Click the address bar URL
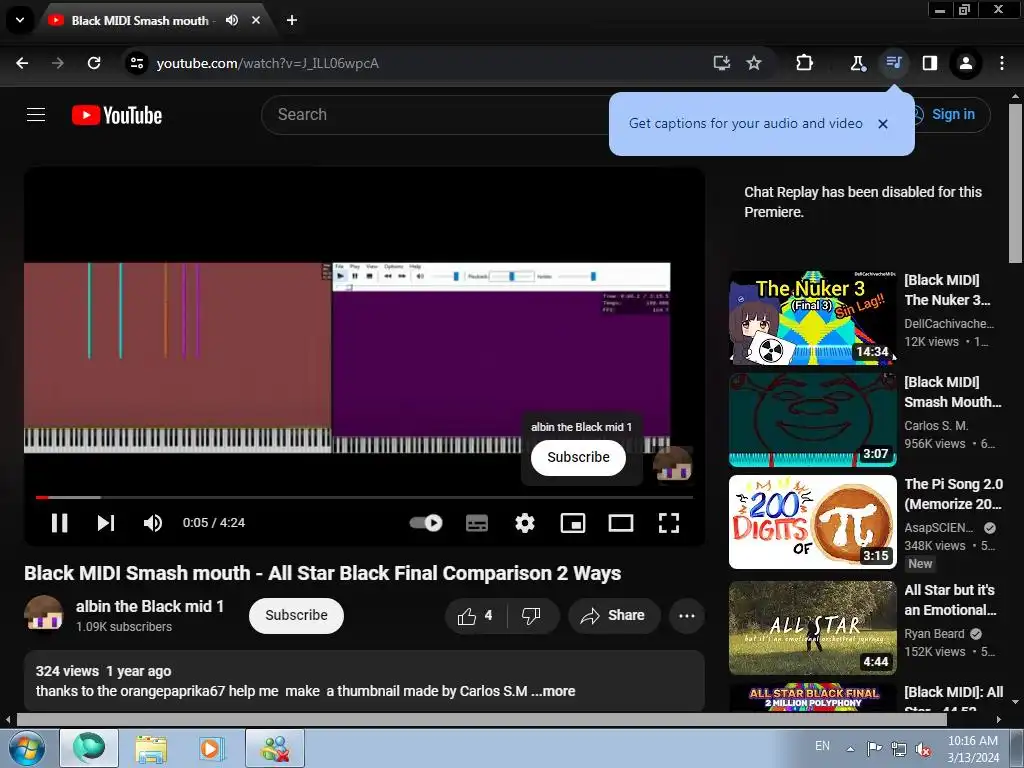Image resolution: width=1024 pixels, height=768 pixels. pos(268,63)
